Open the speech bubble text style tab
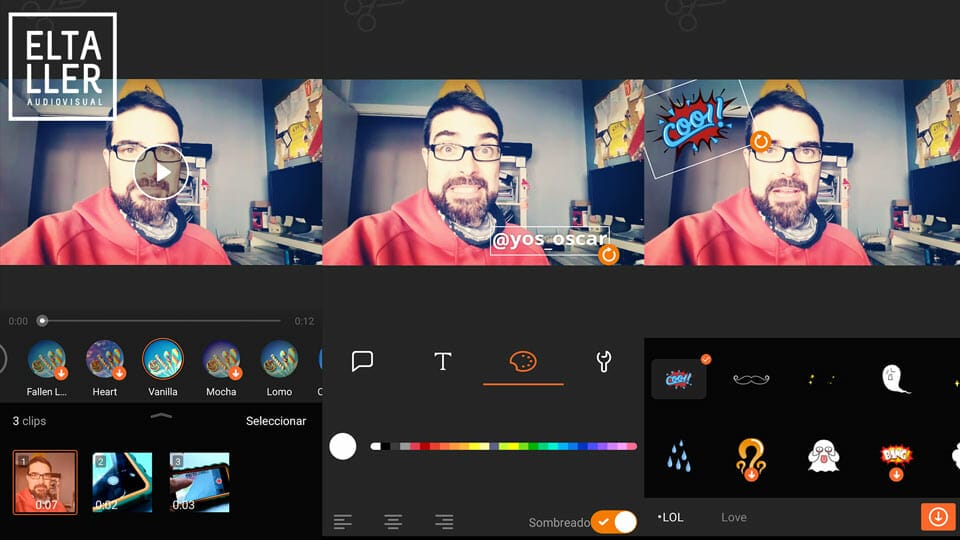This screenshot has height=540, width=960. pyautogui.click(x=362, y=361)
